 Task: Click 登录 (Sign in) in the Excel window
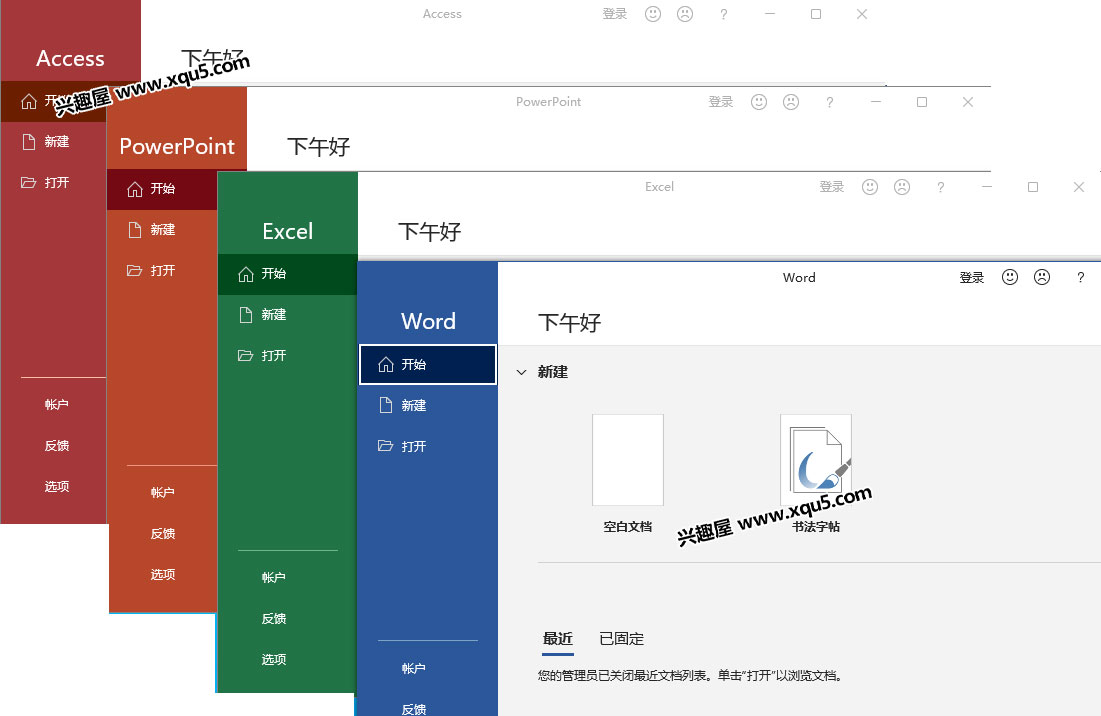point(832,187)
